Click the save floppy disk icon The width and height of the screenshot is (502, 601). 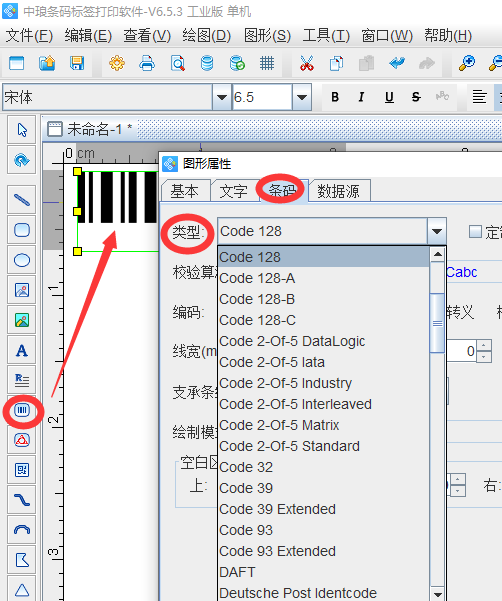tap(77, 63)
